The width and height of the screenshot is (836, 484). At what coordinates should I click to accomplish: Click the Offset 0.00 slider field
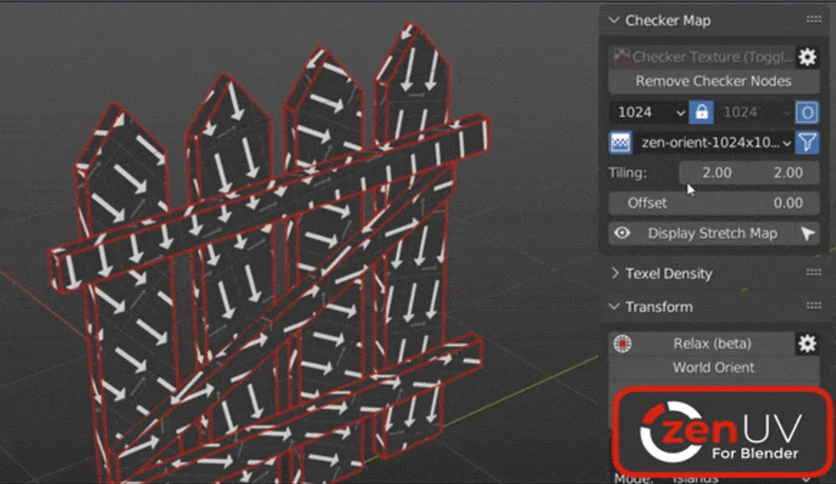coord(713,203)
